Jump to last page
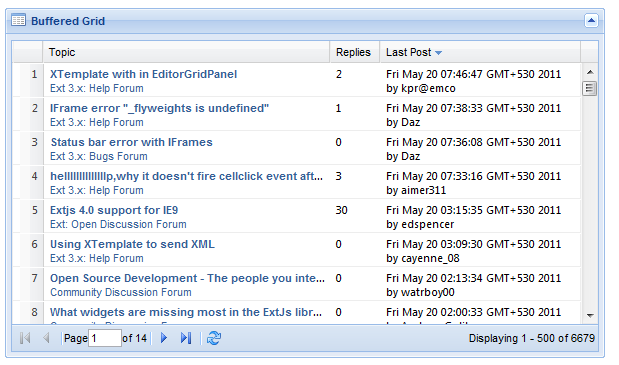 [x=186, y=338]
